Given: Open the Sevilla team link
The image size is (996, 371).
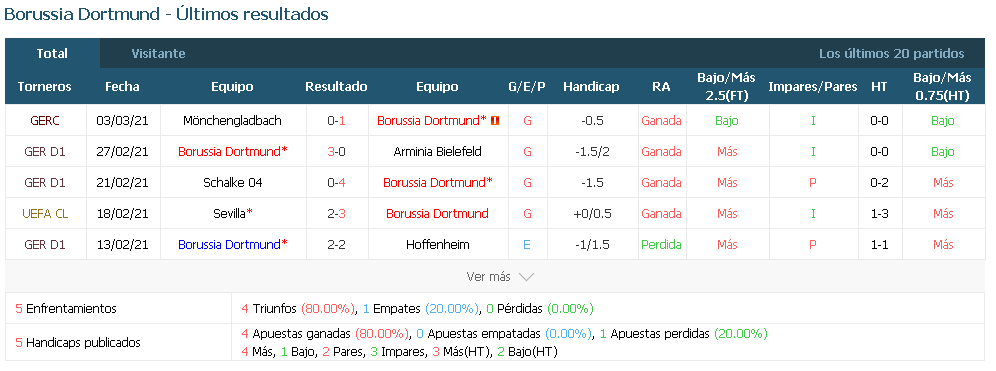Looking at the screenshot, I should (229, 213).
